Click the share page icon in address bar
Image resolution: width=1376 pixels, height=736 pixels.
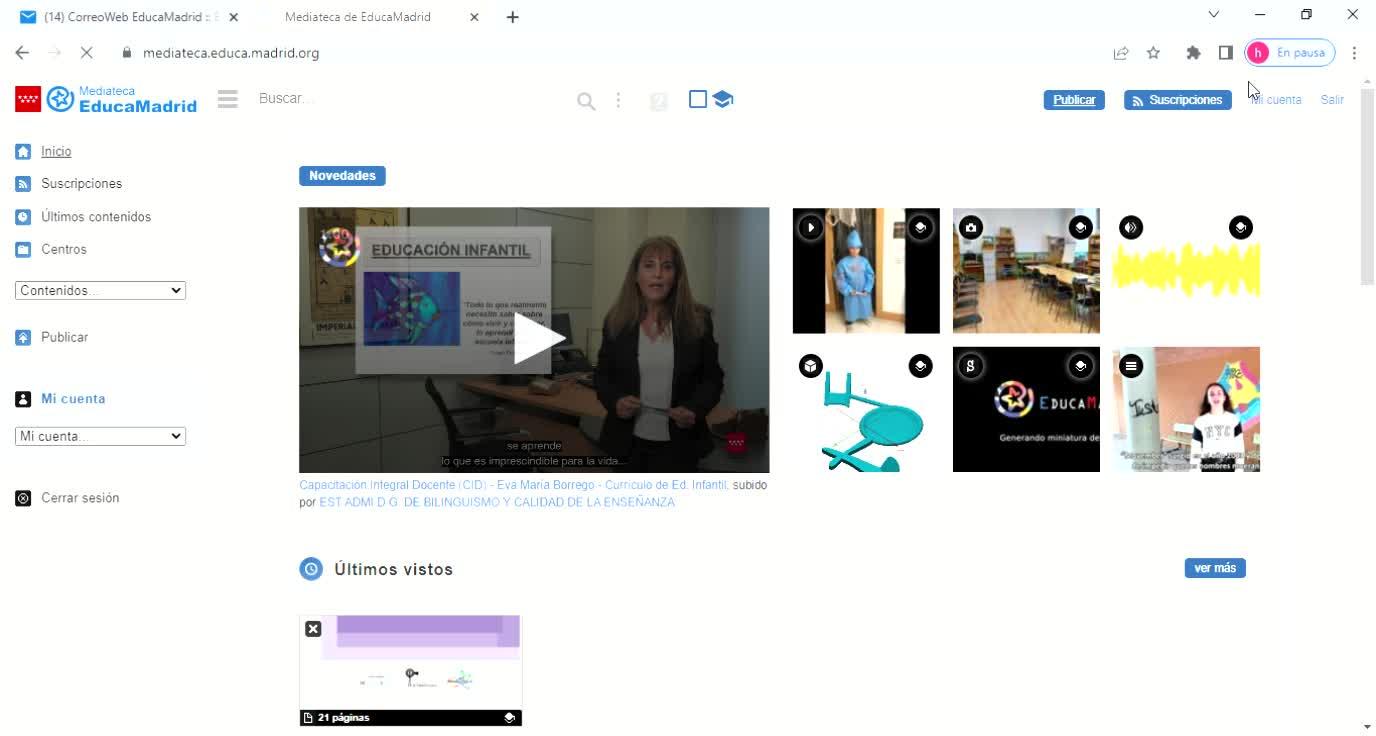1121,53
